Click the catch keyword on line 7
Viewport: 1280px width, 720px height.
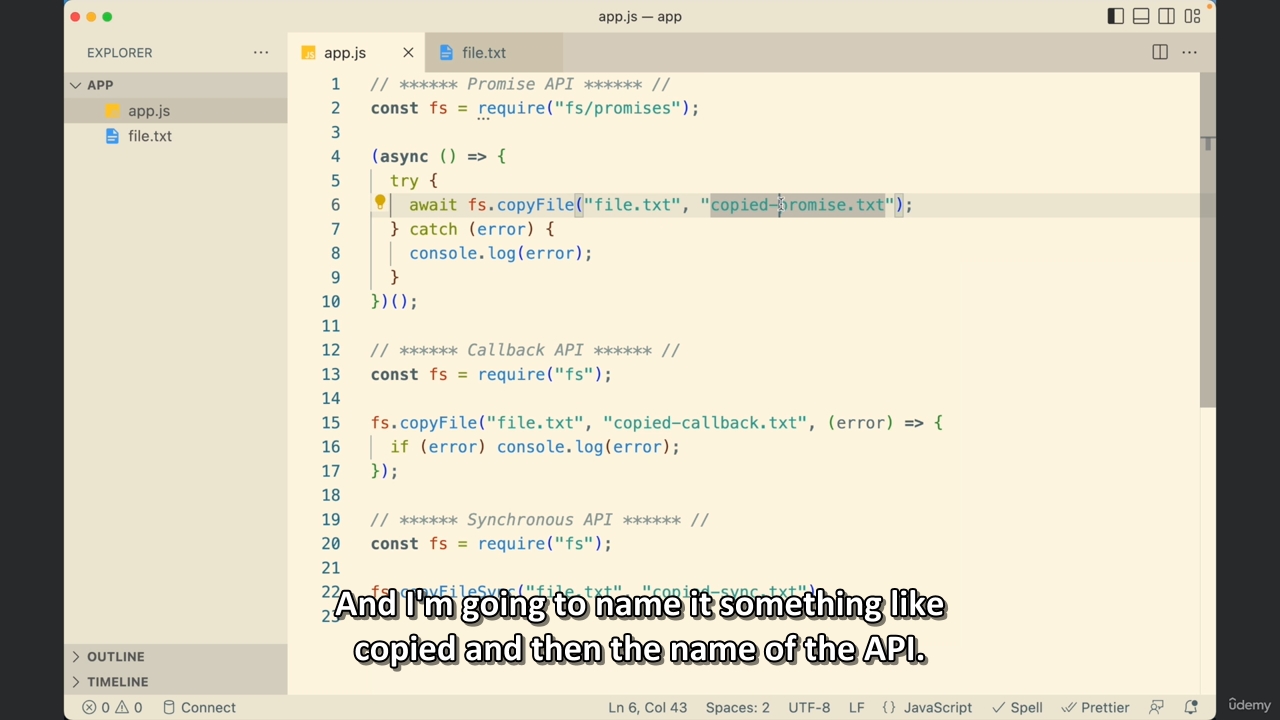433,229
